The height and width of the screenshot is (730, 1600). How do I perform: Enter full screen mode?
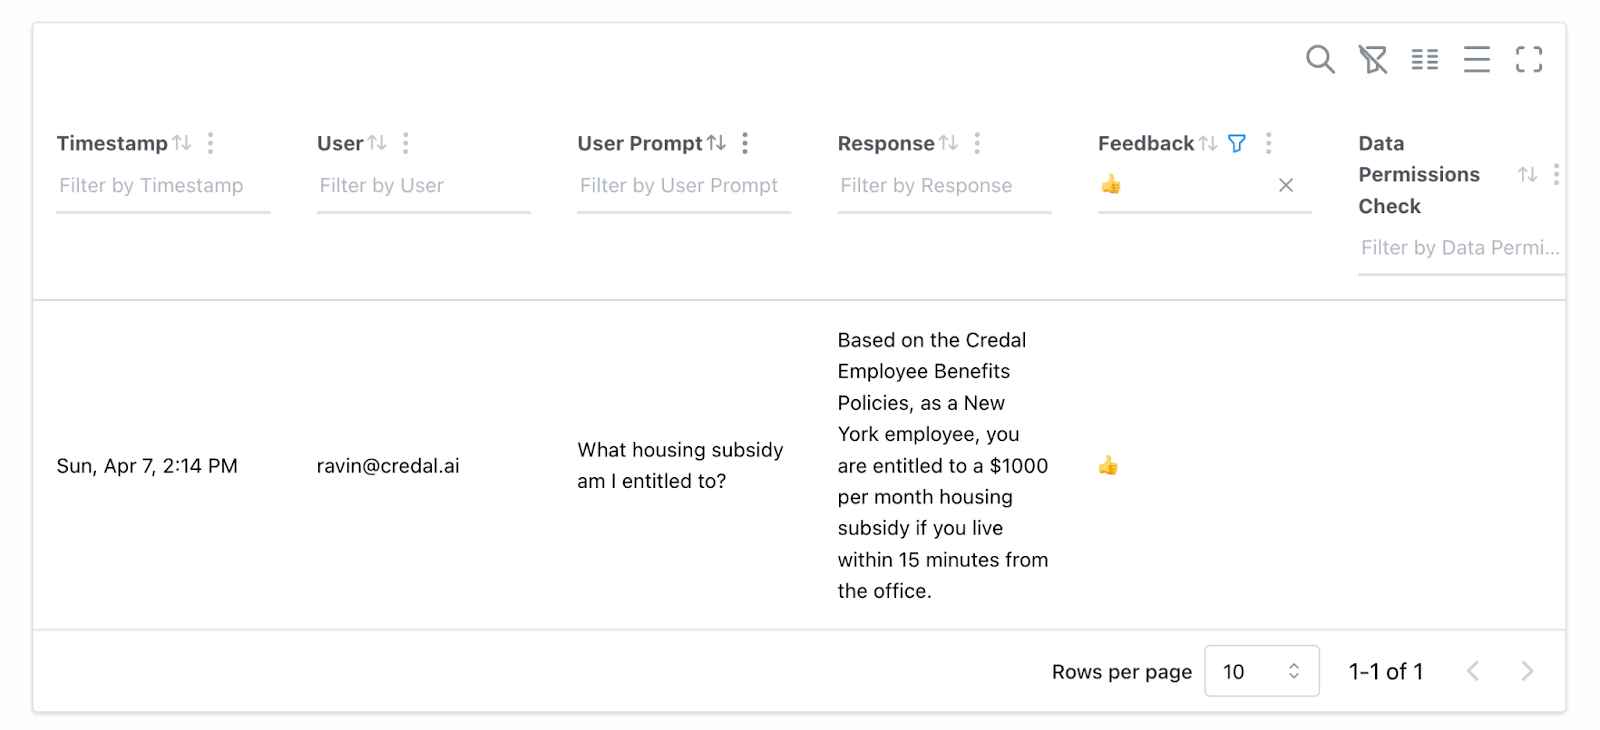(x=1529, y=60)
